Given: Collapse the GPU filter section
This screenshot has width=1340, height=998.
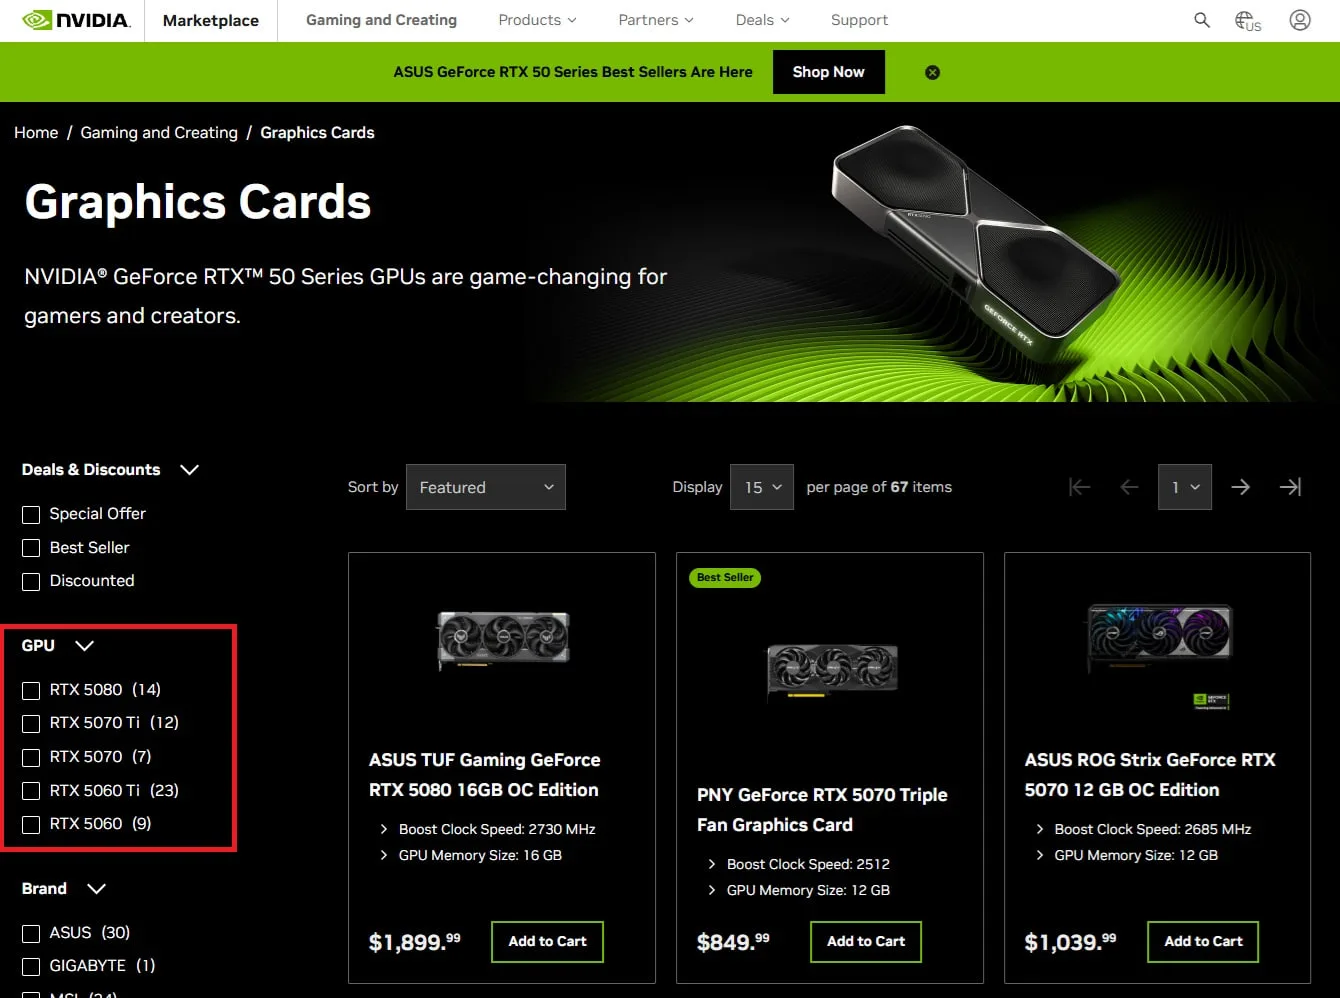Looking at the screenshot, I should [84, 646].
